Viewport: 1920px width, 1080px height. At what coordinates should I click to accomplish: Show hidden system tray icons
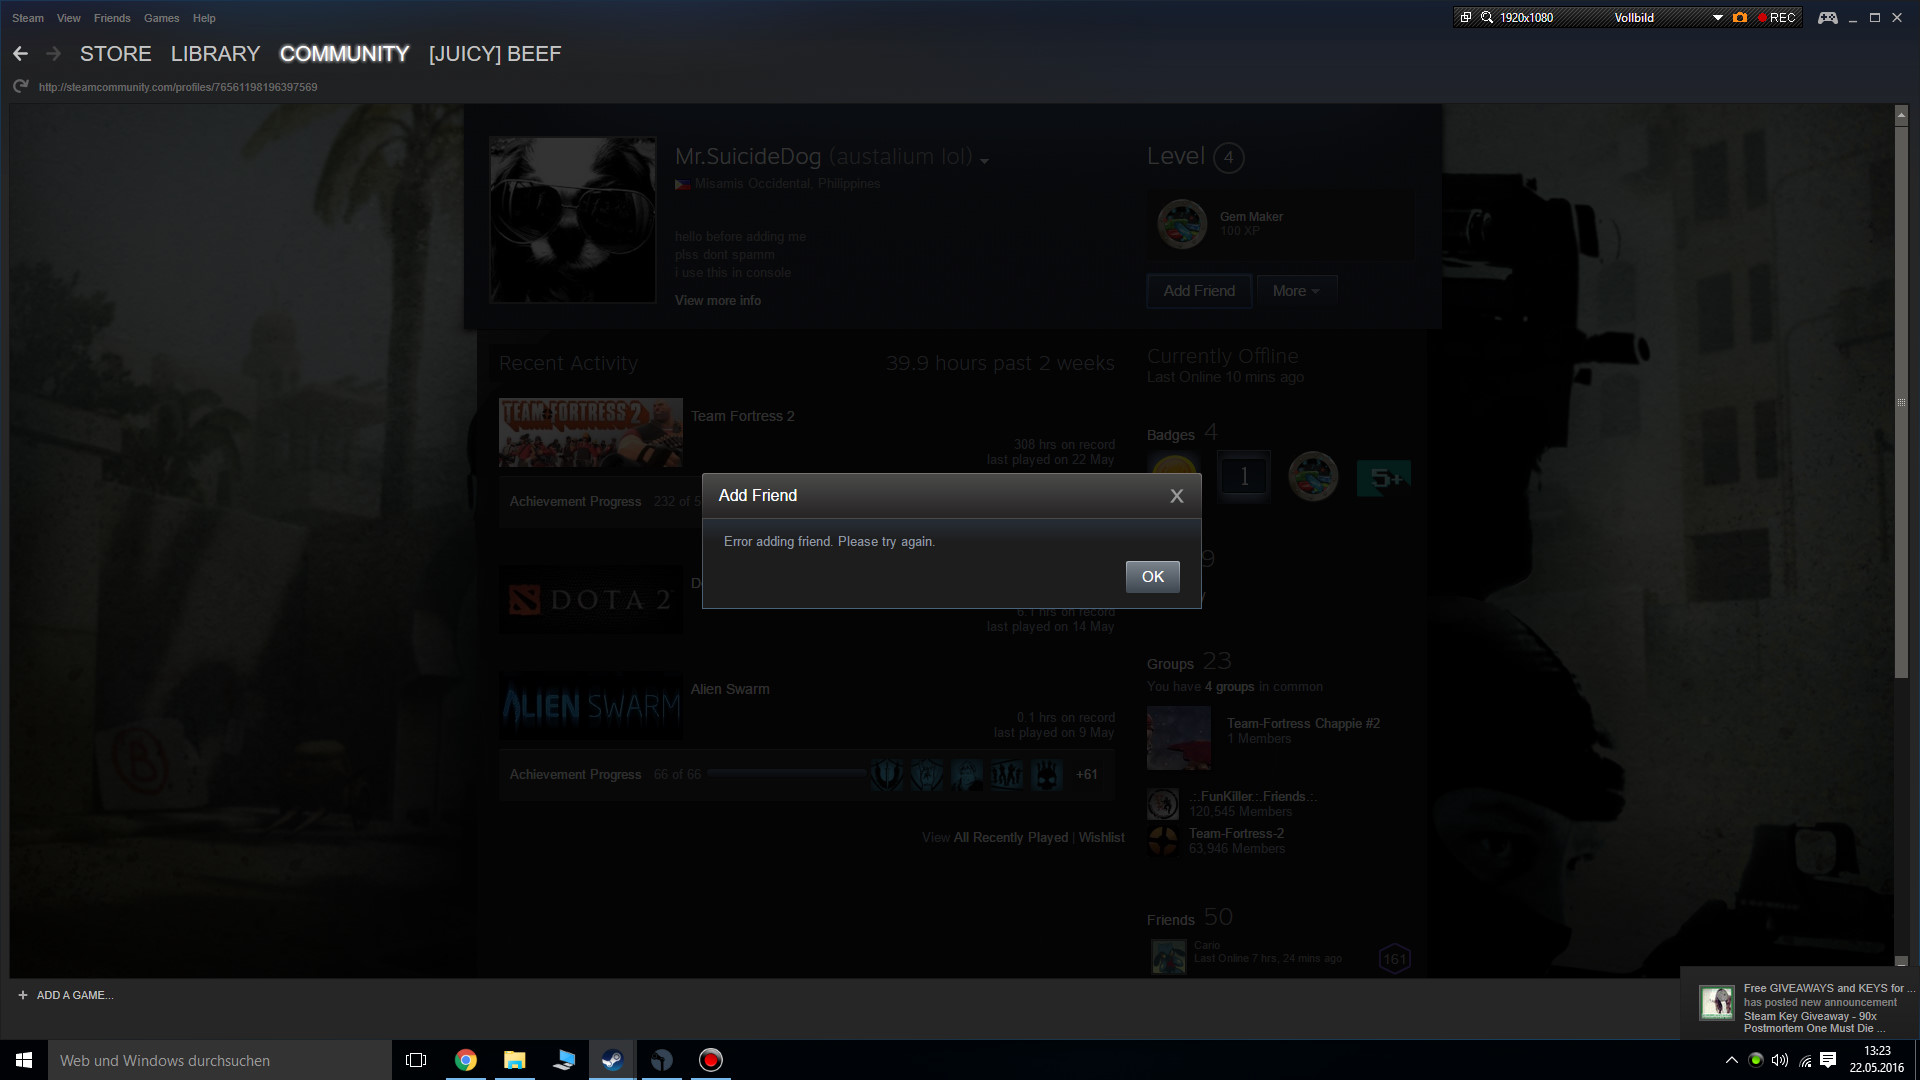pyautogui.click(x=1731, y=1060)
